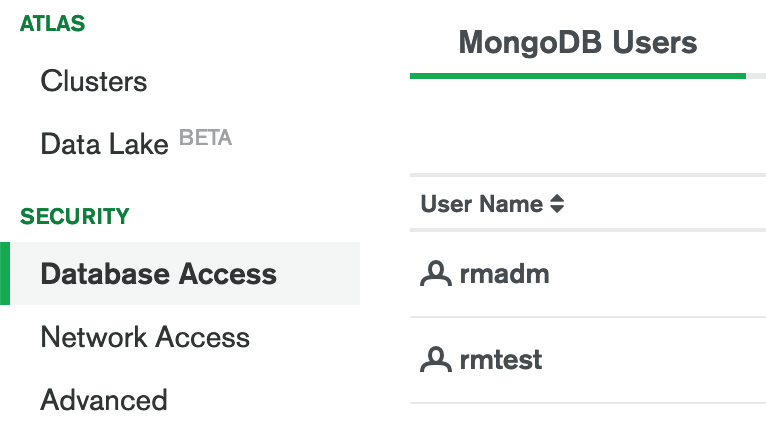Click the blank area above the User Name header
Viewport: 766px width, 430px height.
coord(588,126)
